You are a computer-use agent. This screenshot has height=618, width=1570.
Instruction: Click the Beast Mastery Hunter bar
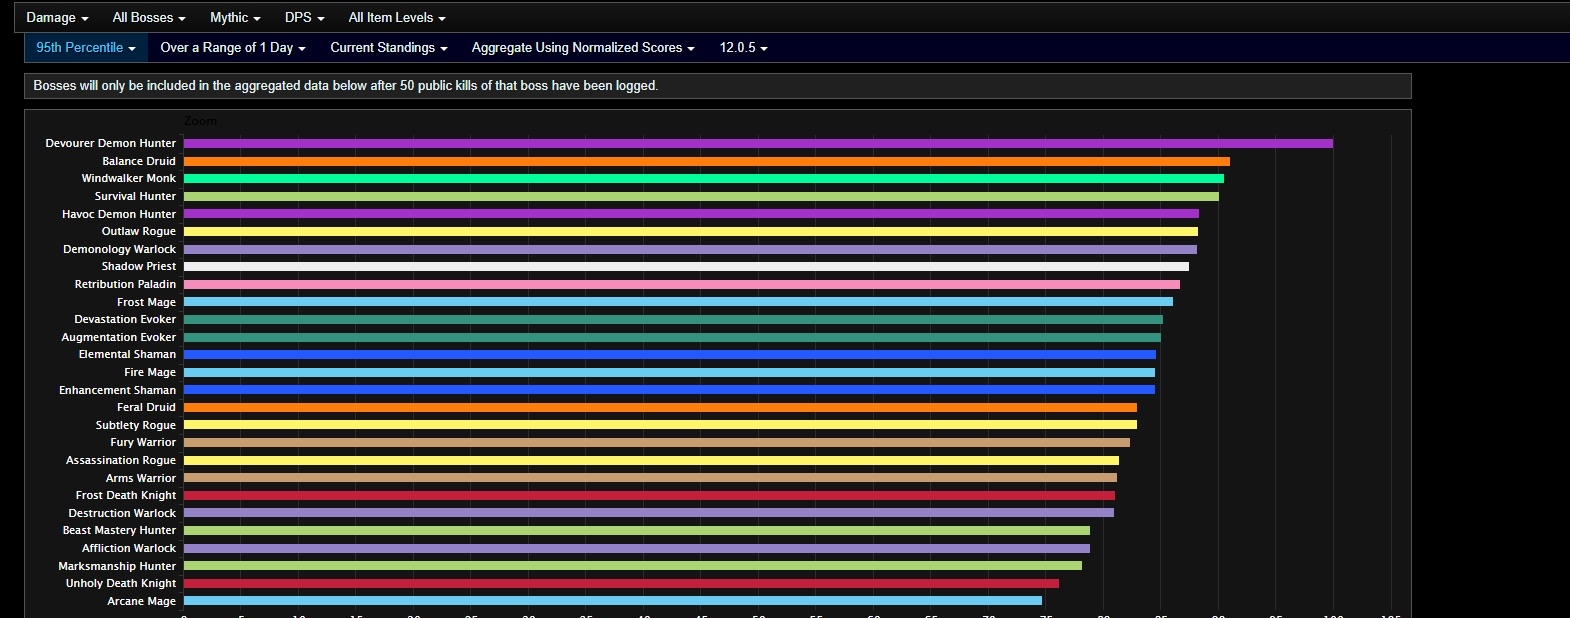637,530
